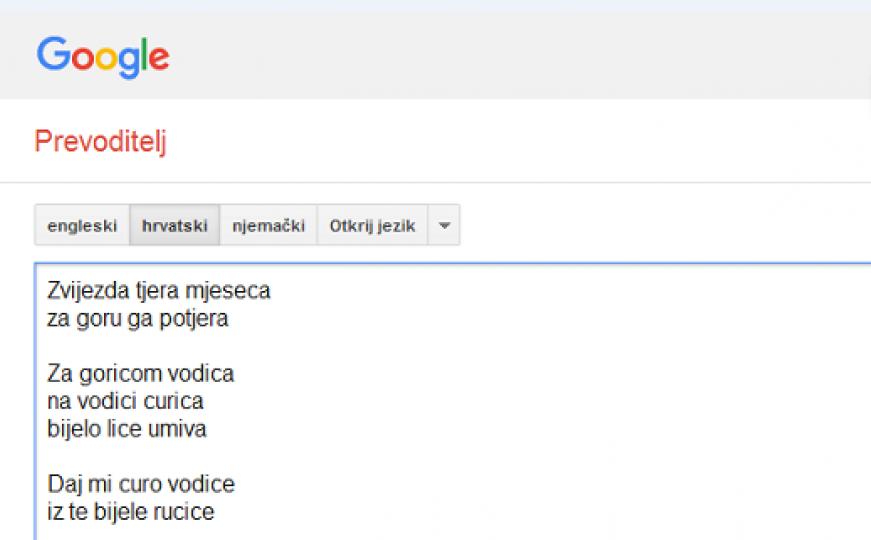Select engleski as source language

tap(82, 226)
